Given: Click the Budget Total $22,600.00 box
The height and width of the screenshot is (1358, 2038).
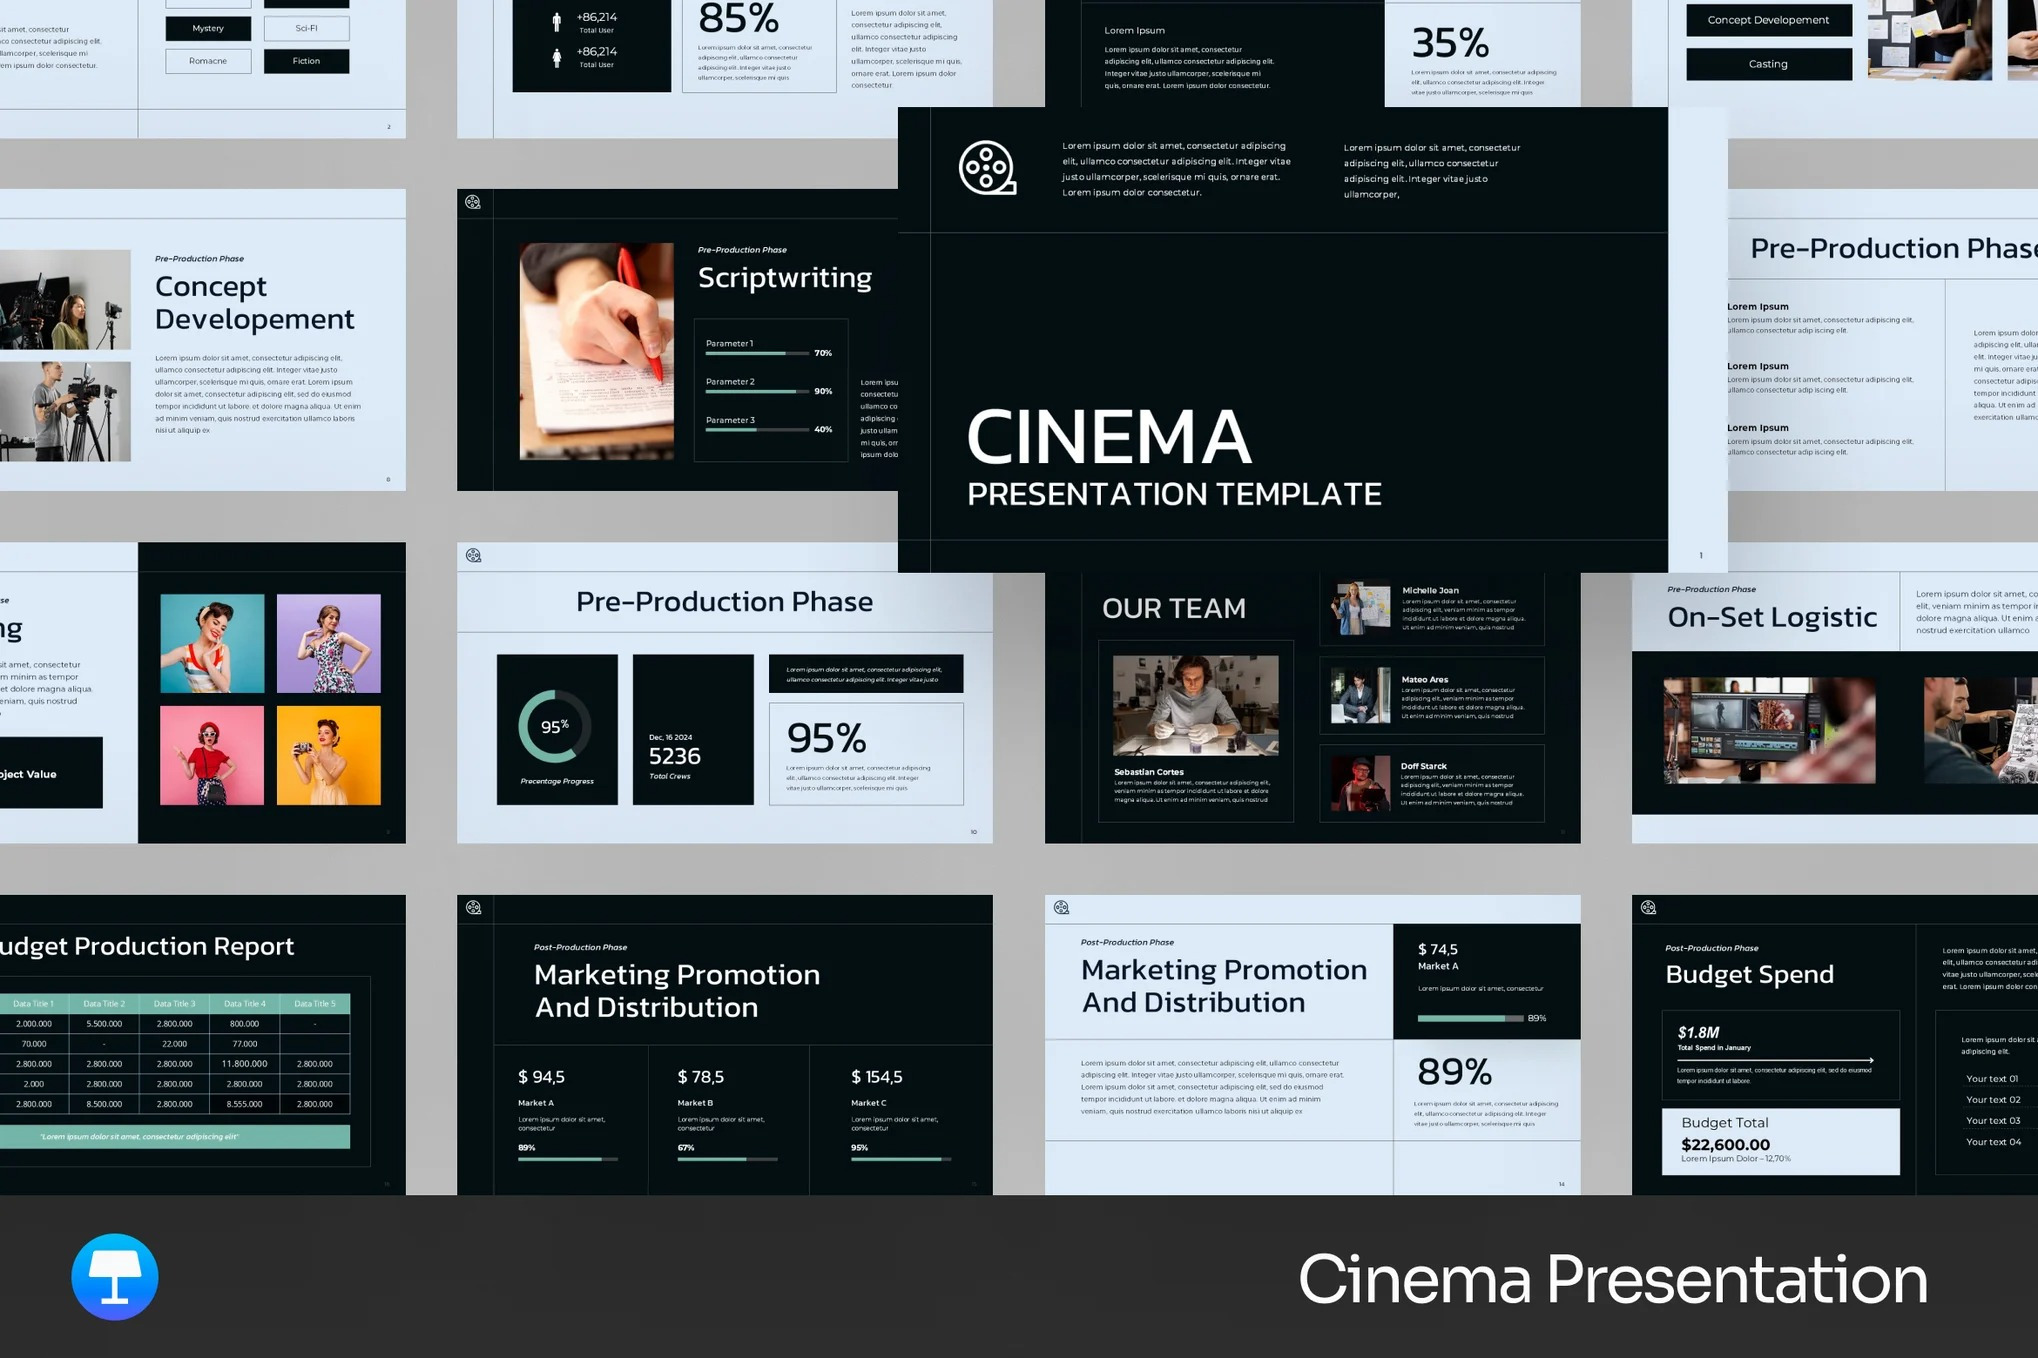Looking at the screenshot, I should (1780, 1141).
